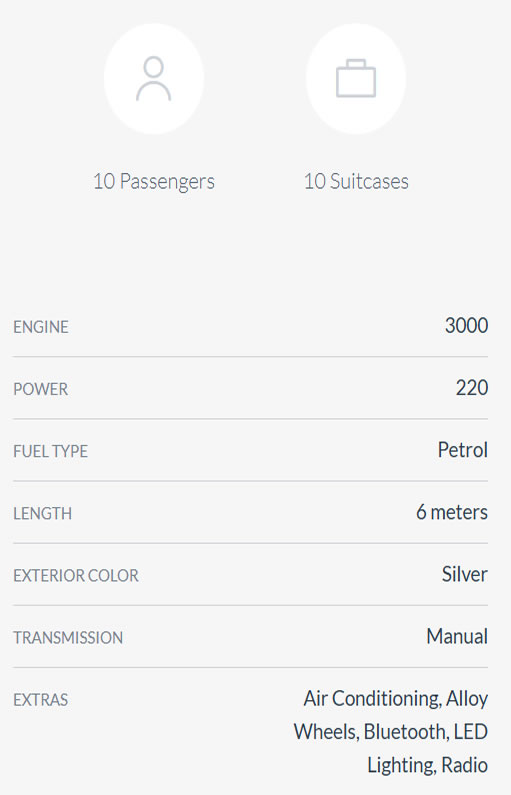511x795 pixels.
Task: Click the suitcase luggage icon
Action: coord(356,79)
